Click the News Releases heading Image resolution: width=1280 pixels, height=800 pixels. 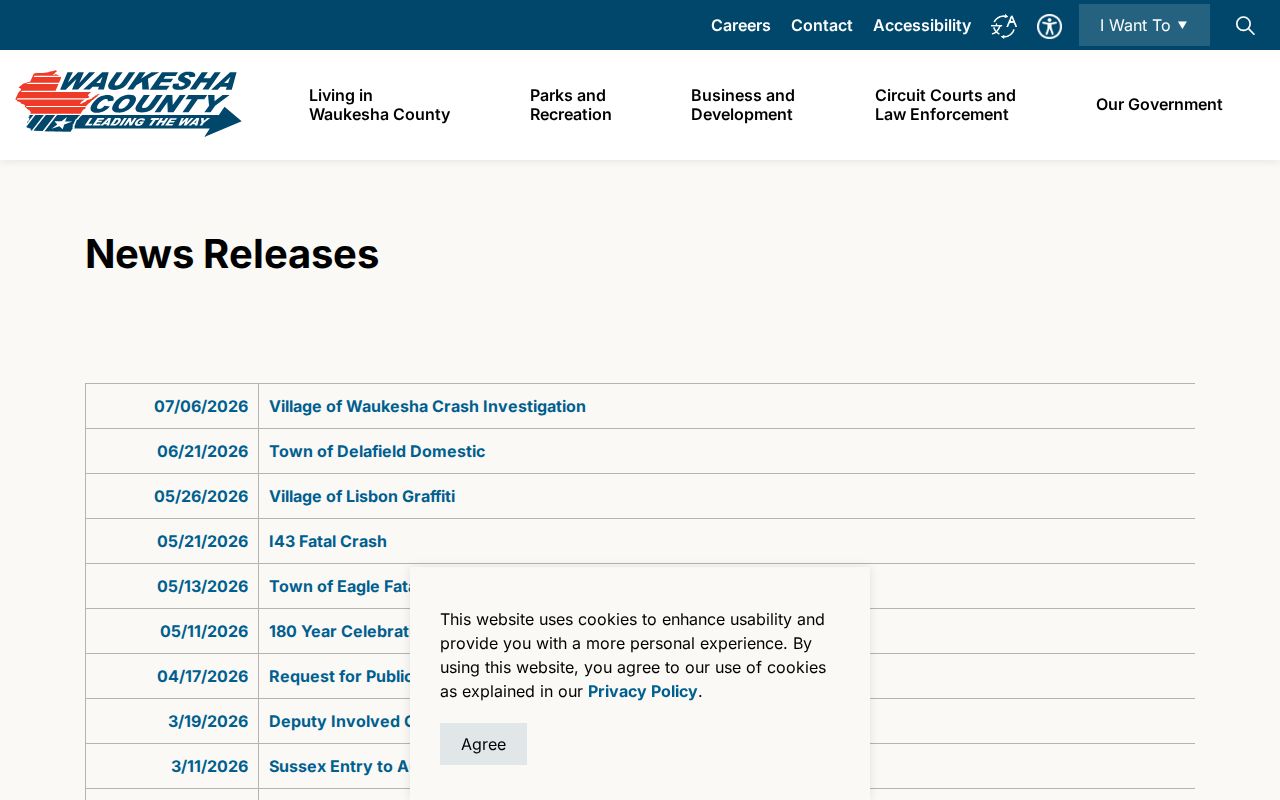(x=232, y=254)
